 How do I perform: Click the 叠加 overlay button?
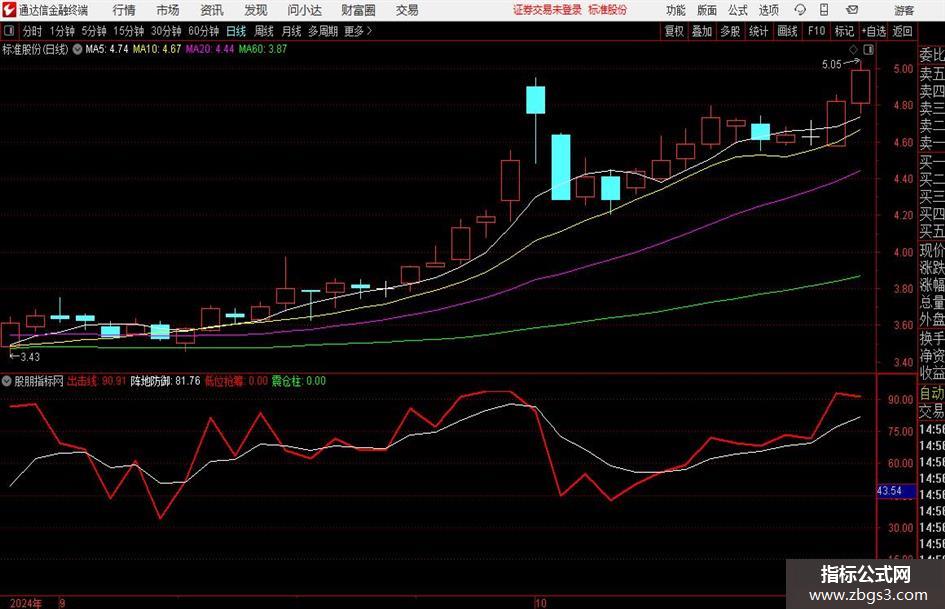[x=702, y=31]
